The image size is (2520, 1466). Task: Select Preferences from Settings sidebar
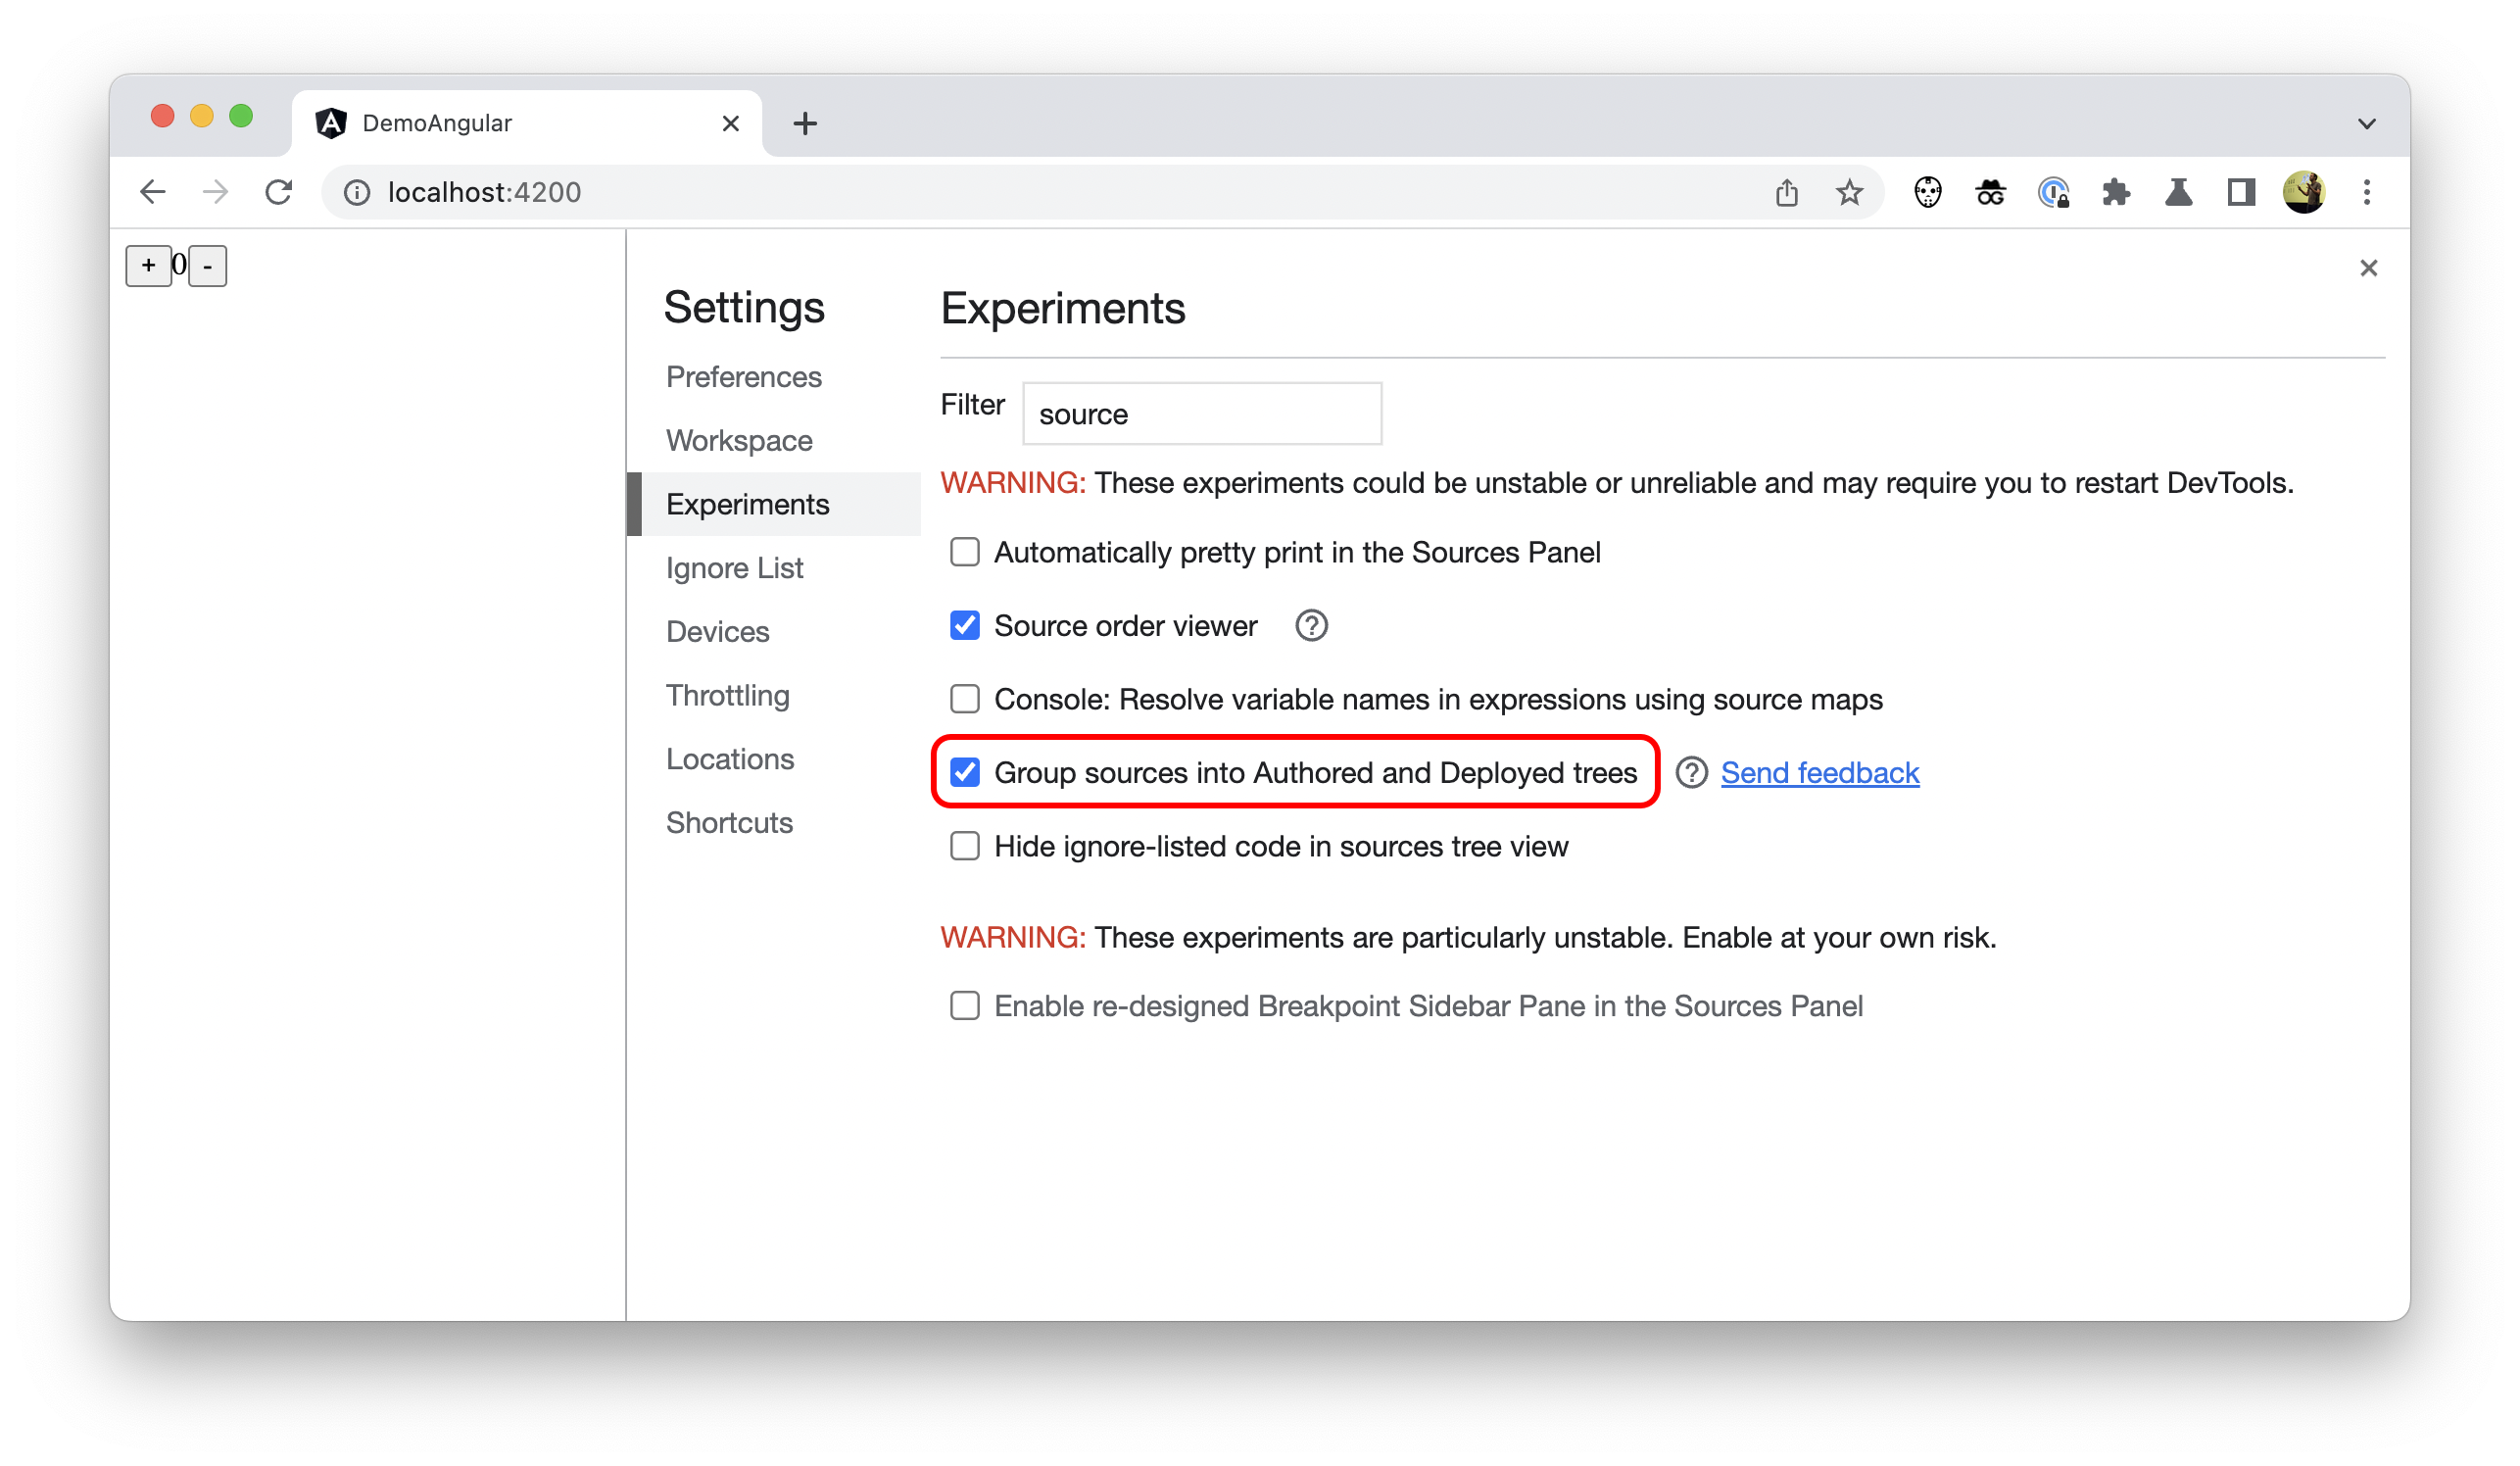(741, 375)
